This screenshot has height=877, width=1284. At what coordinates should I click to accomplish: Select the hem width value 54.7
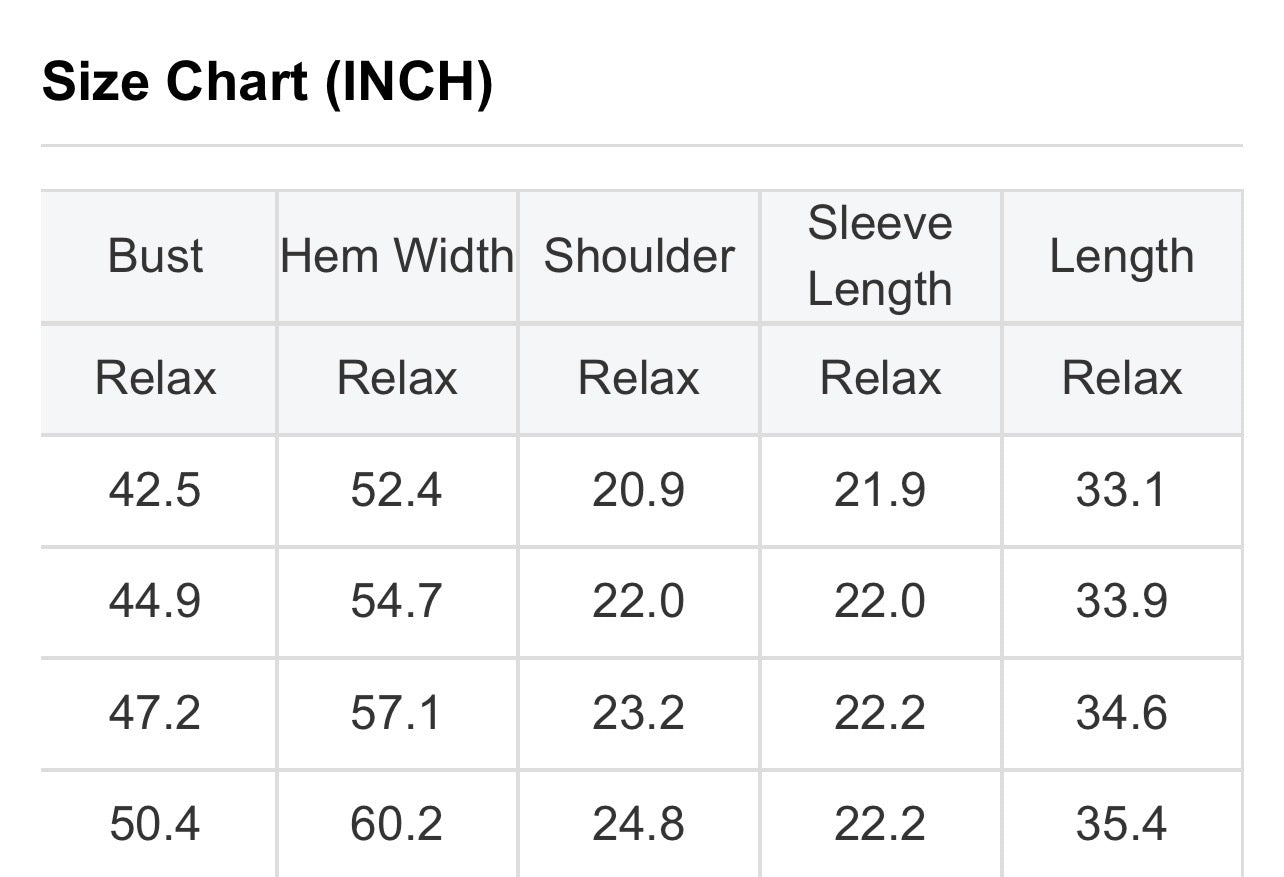click(396, 602)
